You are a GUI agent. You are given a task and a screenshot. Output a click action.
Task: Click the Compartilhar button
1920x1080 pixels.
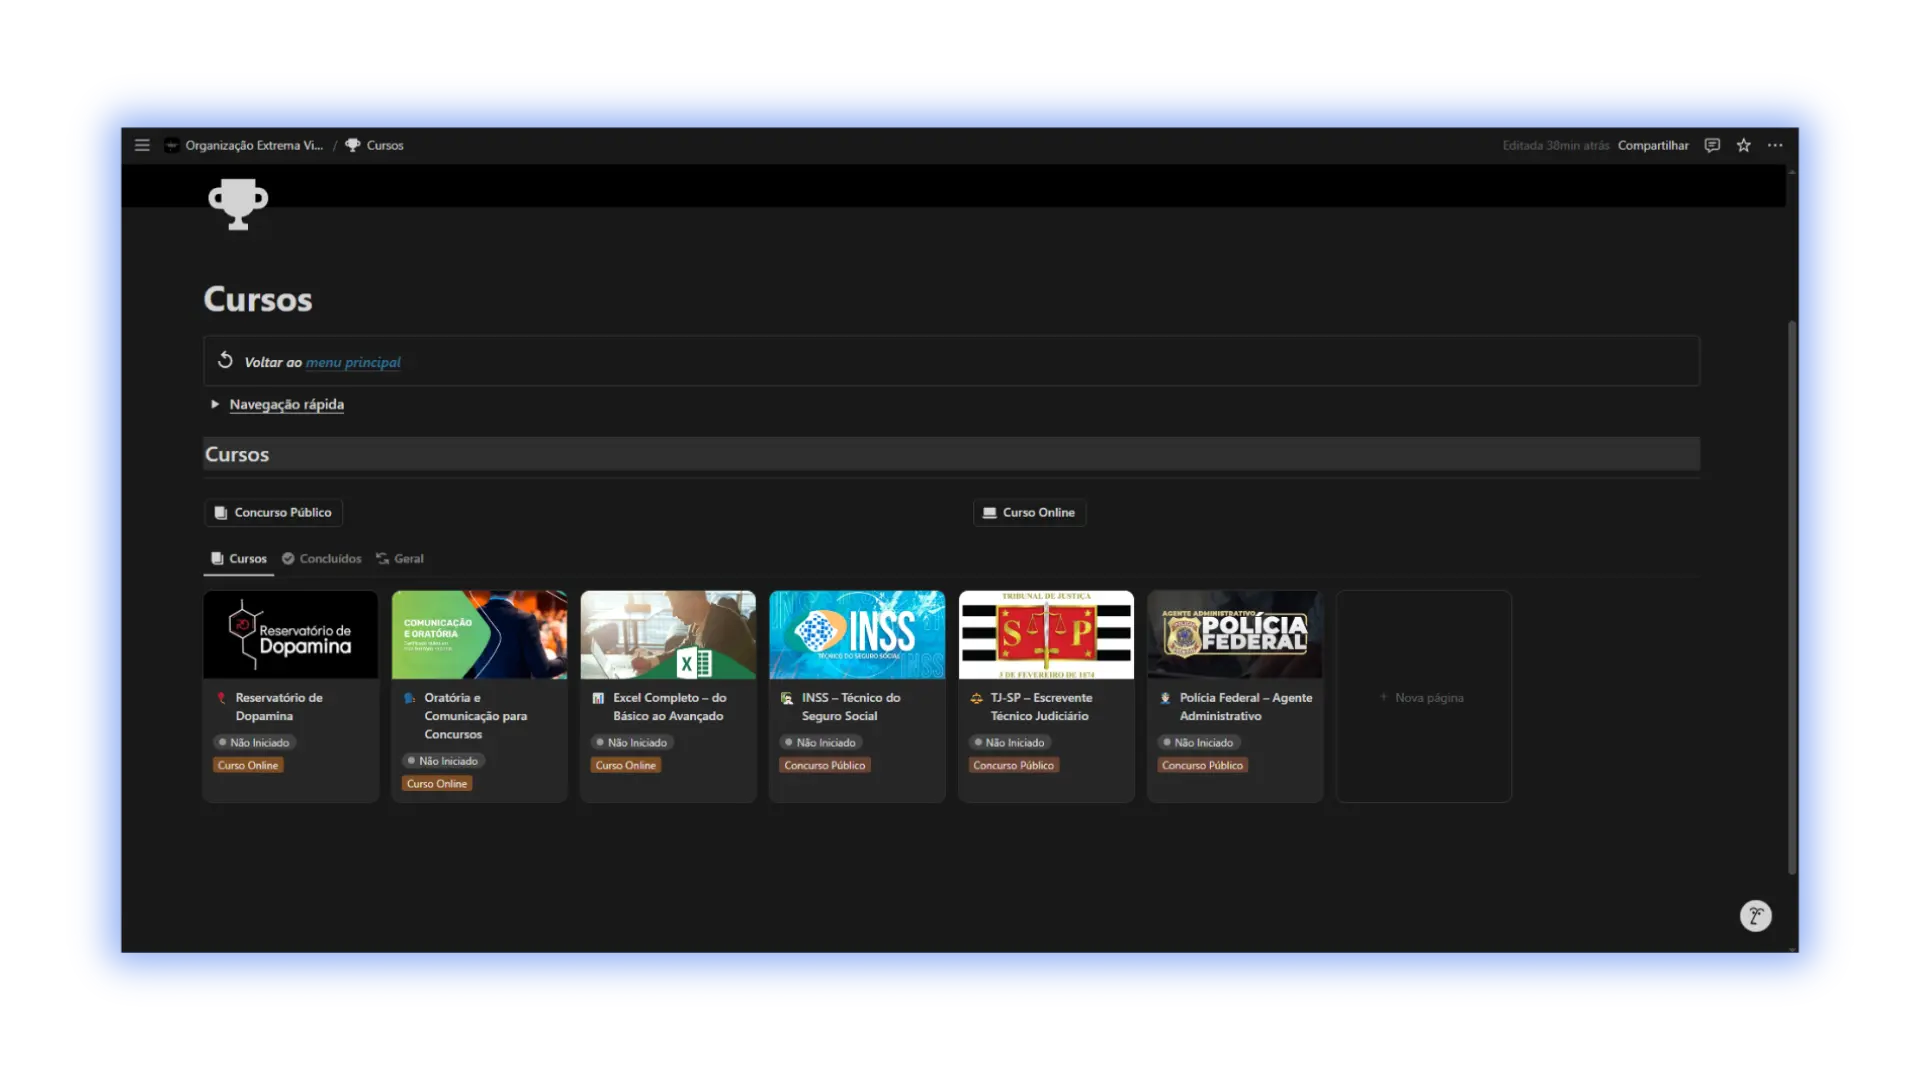pyautogui.click(x=1653, y=145)
